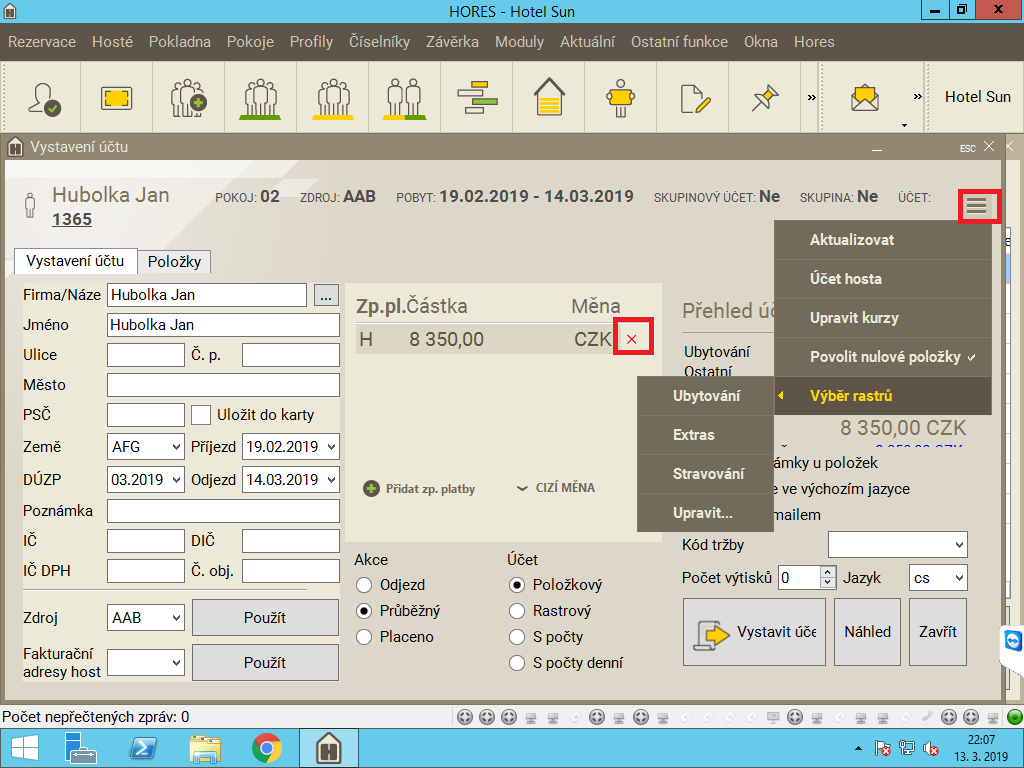This screenshot has height=768, width=1024.
Task: Open the document edit pencil icon
Action: click(x=694, y=97)
